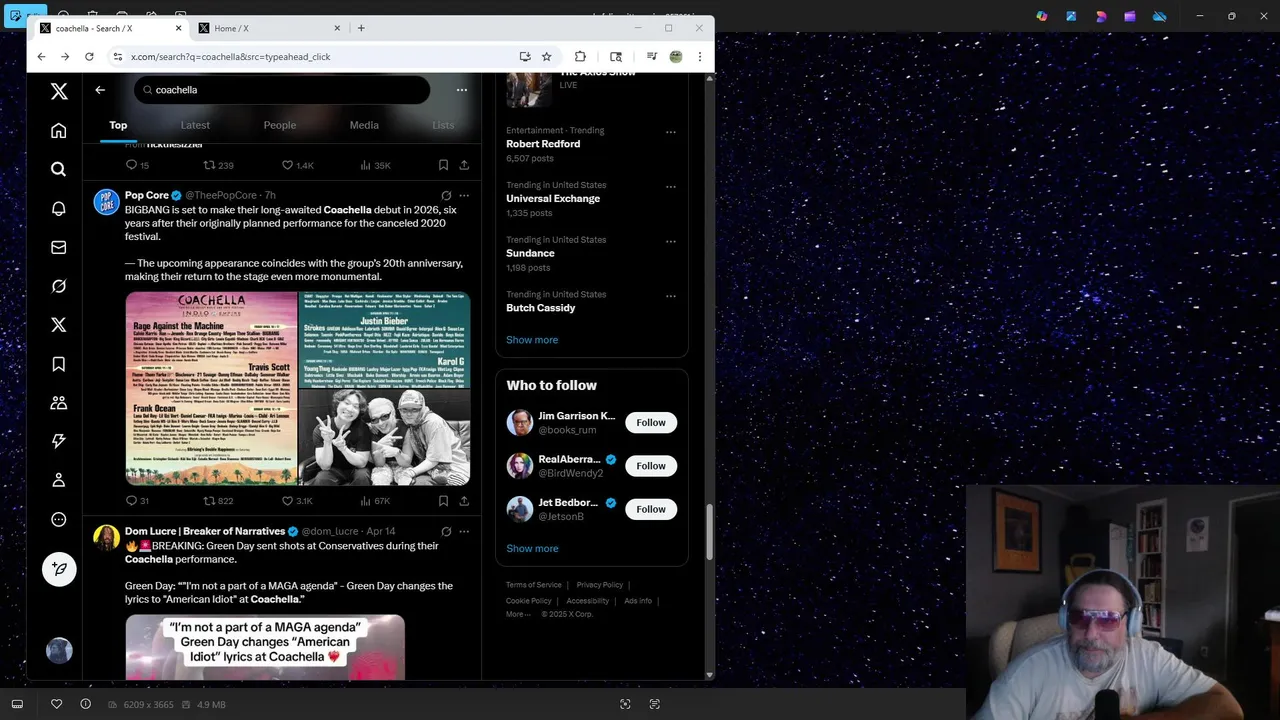Viewport: 1280px width, 720px height.
Task: Open Home from the X sidebar
Action: coord(59,131)
